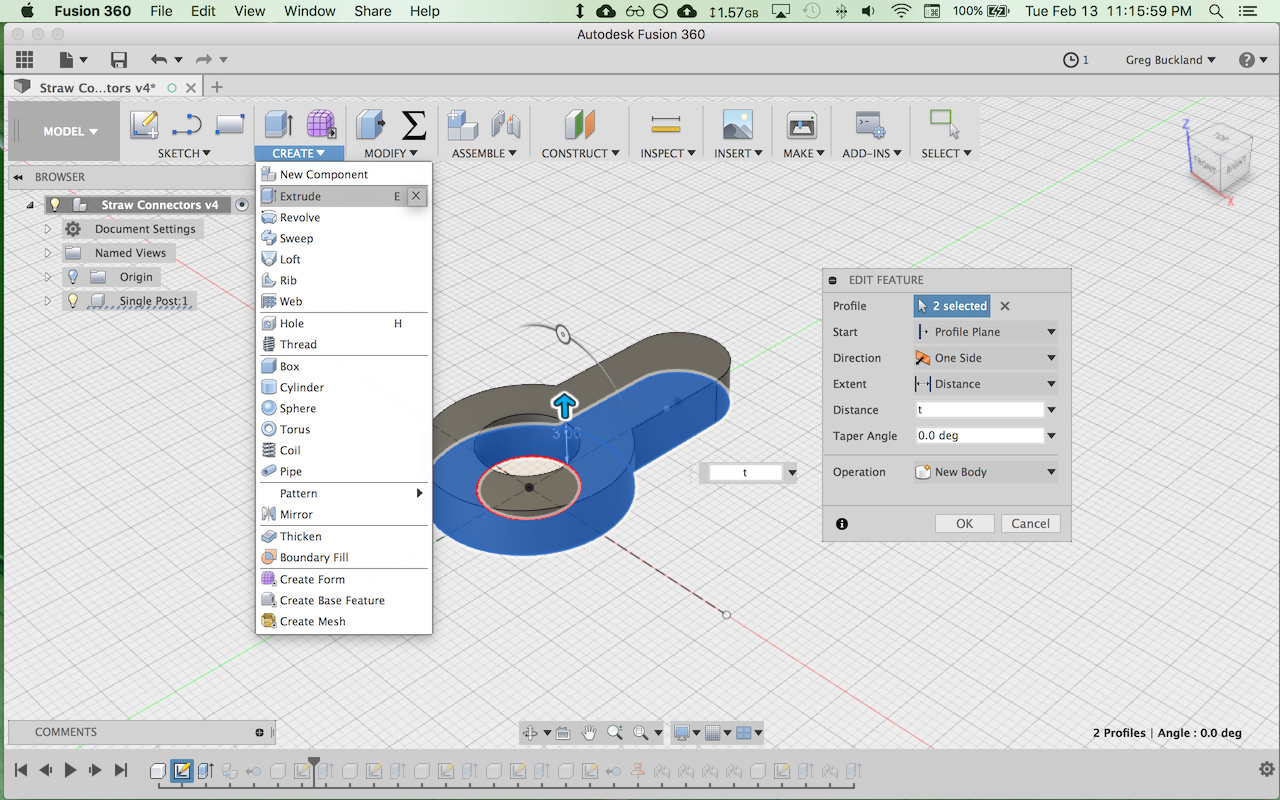Activate Straw Connectors v4 component radio button
This screenshot has height=800, width=1280.
242,205
